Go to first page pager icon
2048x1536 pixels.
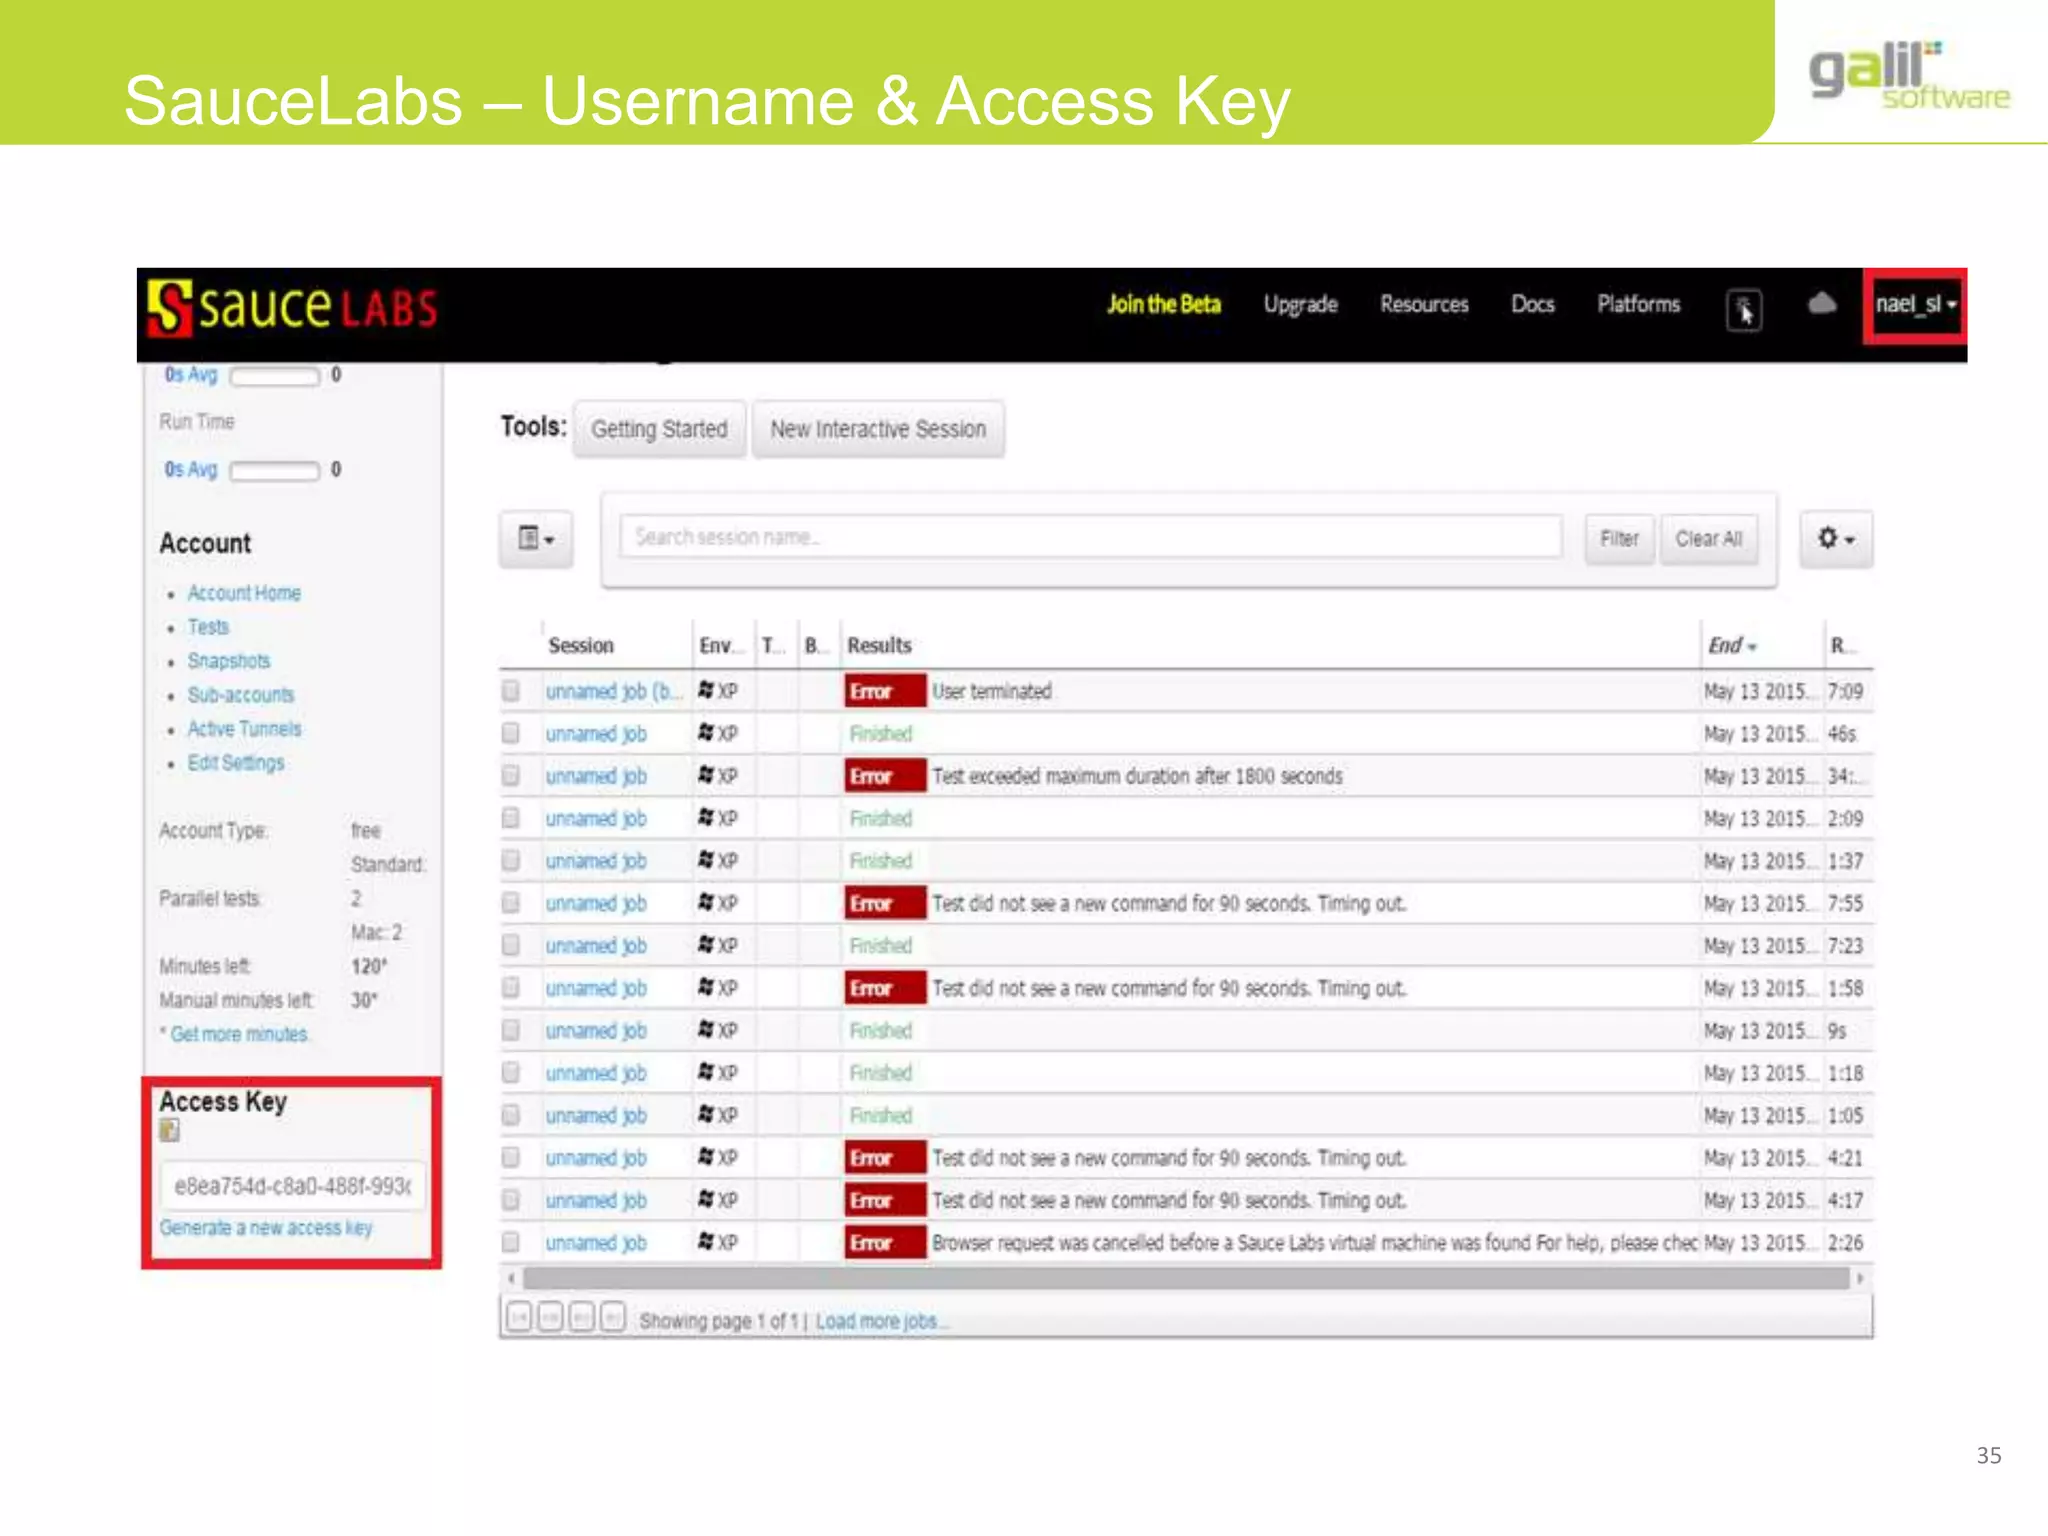pos(518,1318)
